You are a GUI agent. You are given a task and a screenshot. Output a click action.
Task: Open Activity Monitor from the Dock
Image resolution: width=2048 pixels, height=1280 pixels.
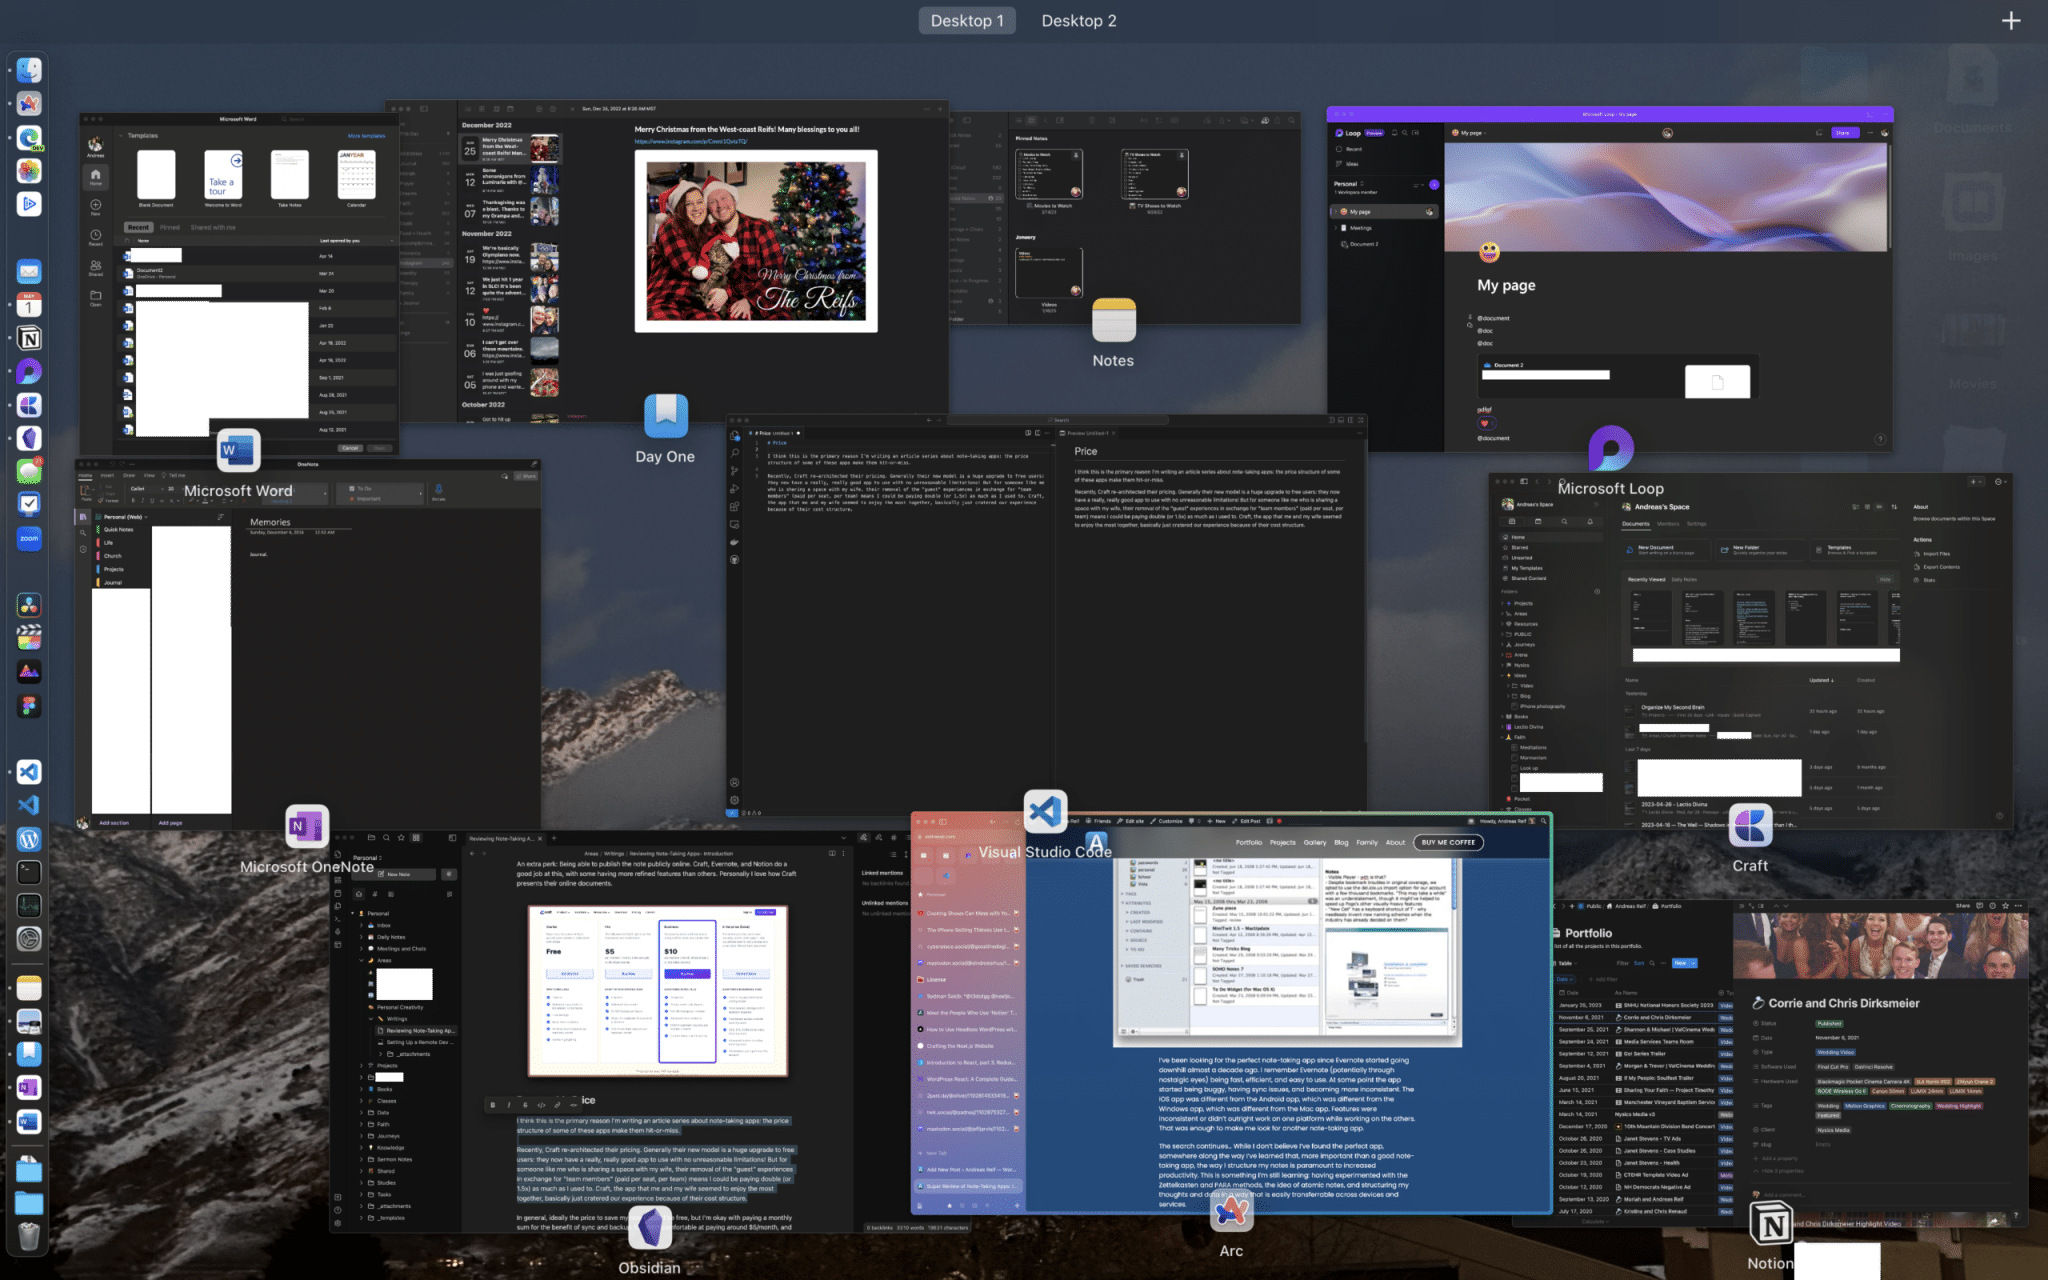29,905
